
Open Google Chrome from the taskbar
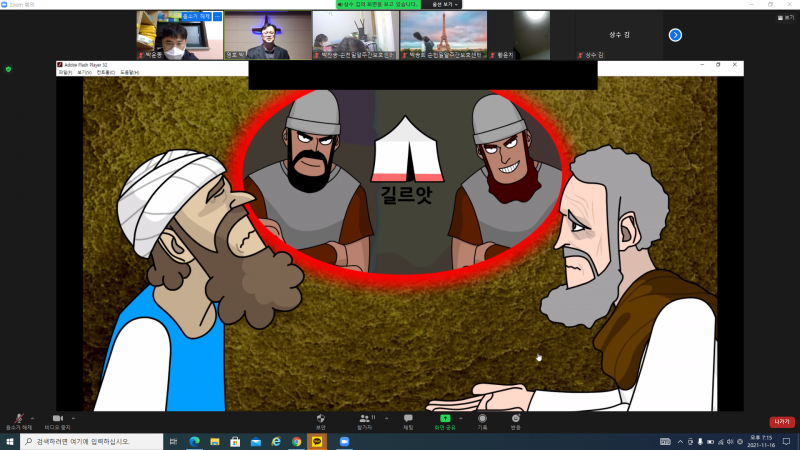(x=296, y=441)
